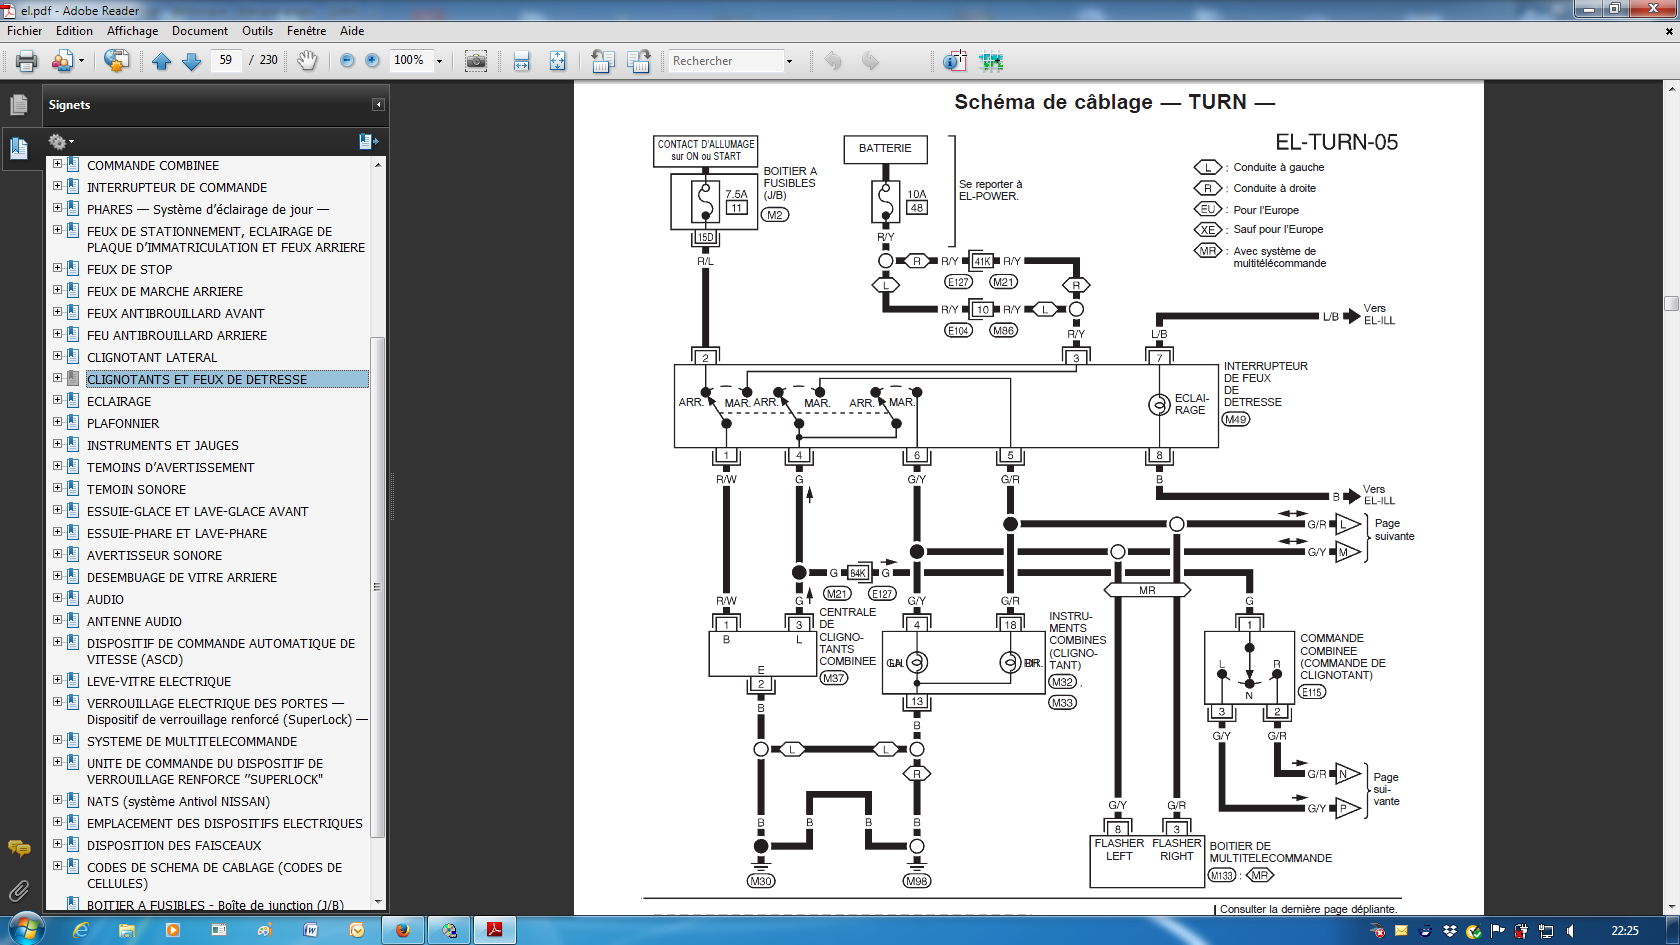Screen dimensions: 1680x945
Task: Expand the ECLAIRAGE bookmark node
Action: (57, 400)
